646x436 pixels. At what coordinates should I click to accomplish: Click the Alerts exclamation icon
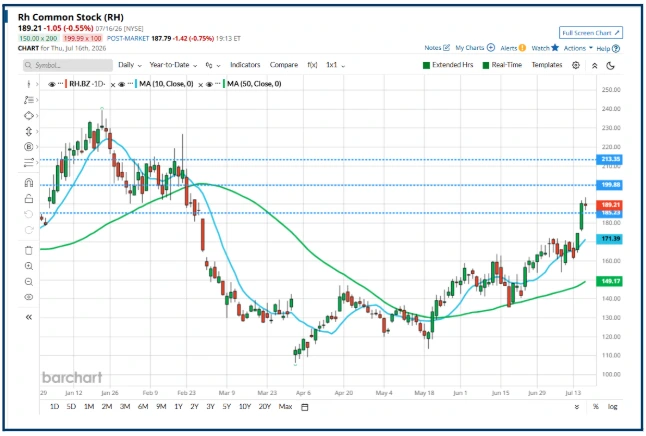522,48
